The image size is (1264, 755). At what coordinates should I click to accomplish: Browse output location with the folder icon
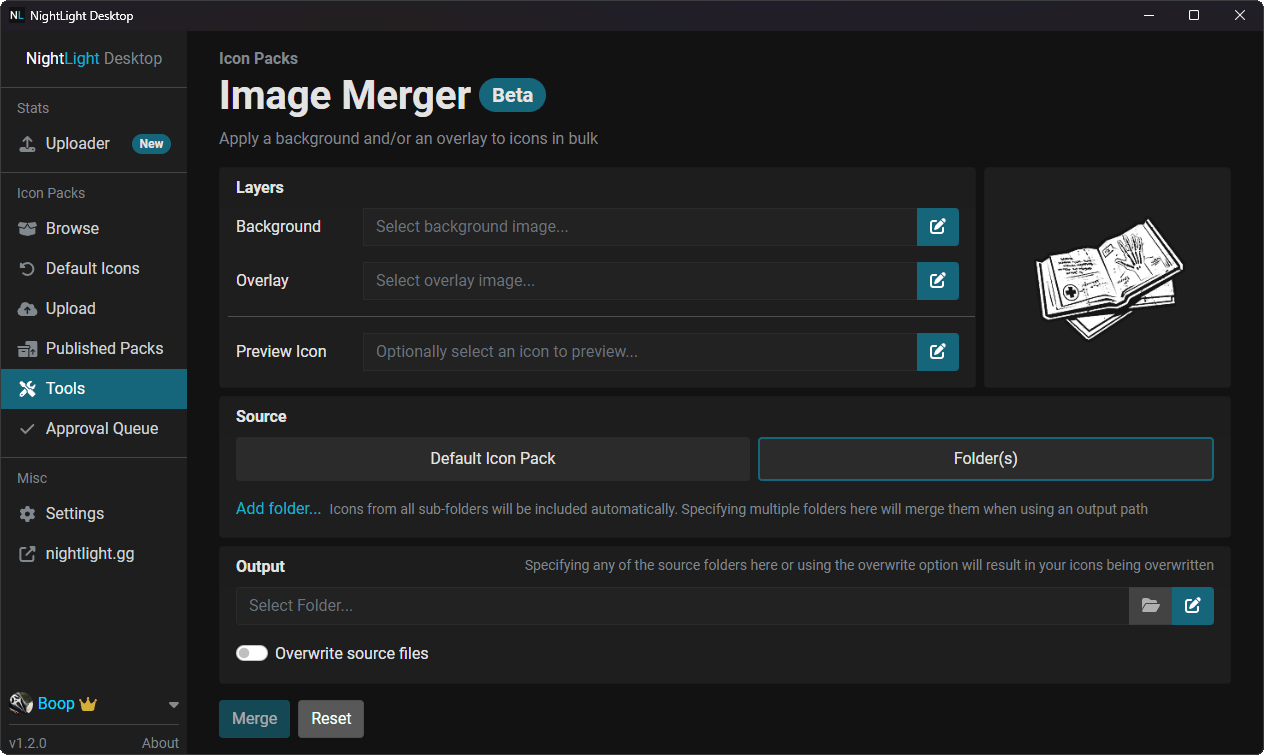pyautogui.click(x=1151, y=605)
